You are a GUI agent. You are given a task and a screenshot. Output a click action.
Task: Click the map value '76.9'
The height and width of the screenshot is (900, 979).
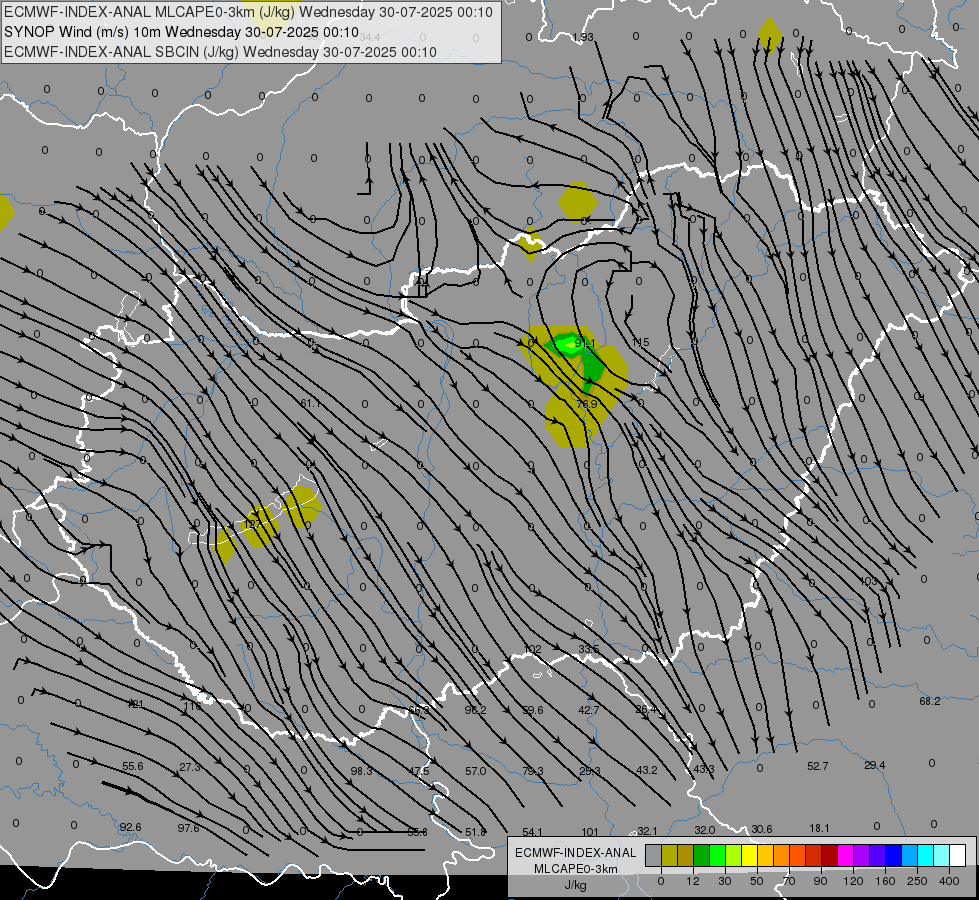pos(587,404)
